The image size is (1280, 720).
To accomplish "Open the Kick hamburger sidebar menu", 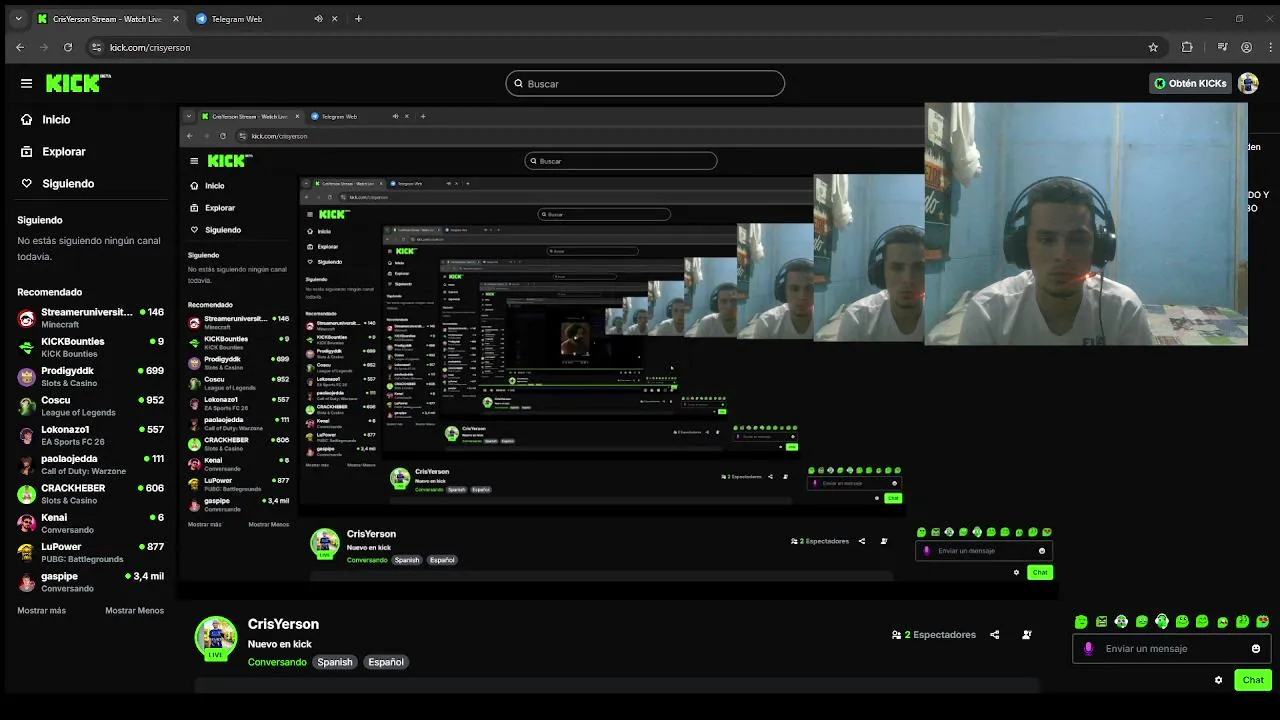I will click(27, 84).
